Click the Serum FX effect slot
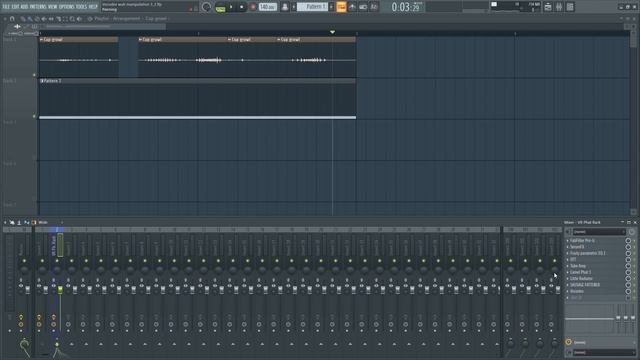Screen dimensions: 640x360 pos(597,247)
